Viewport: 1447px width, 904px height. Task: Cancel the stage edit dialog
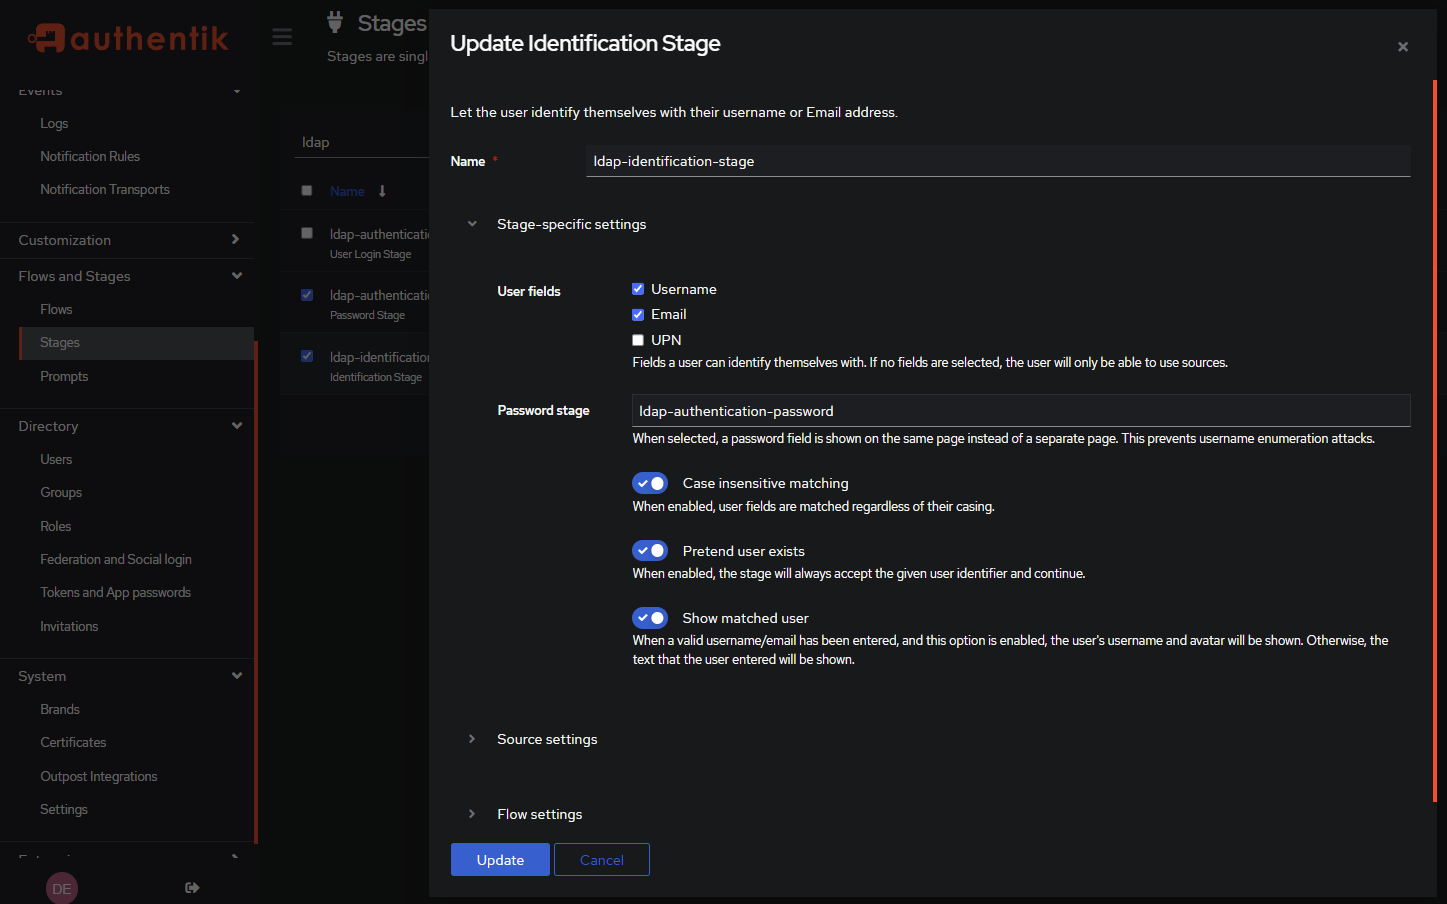coord(601,859)
